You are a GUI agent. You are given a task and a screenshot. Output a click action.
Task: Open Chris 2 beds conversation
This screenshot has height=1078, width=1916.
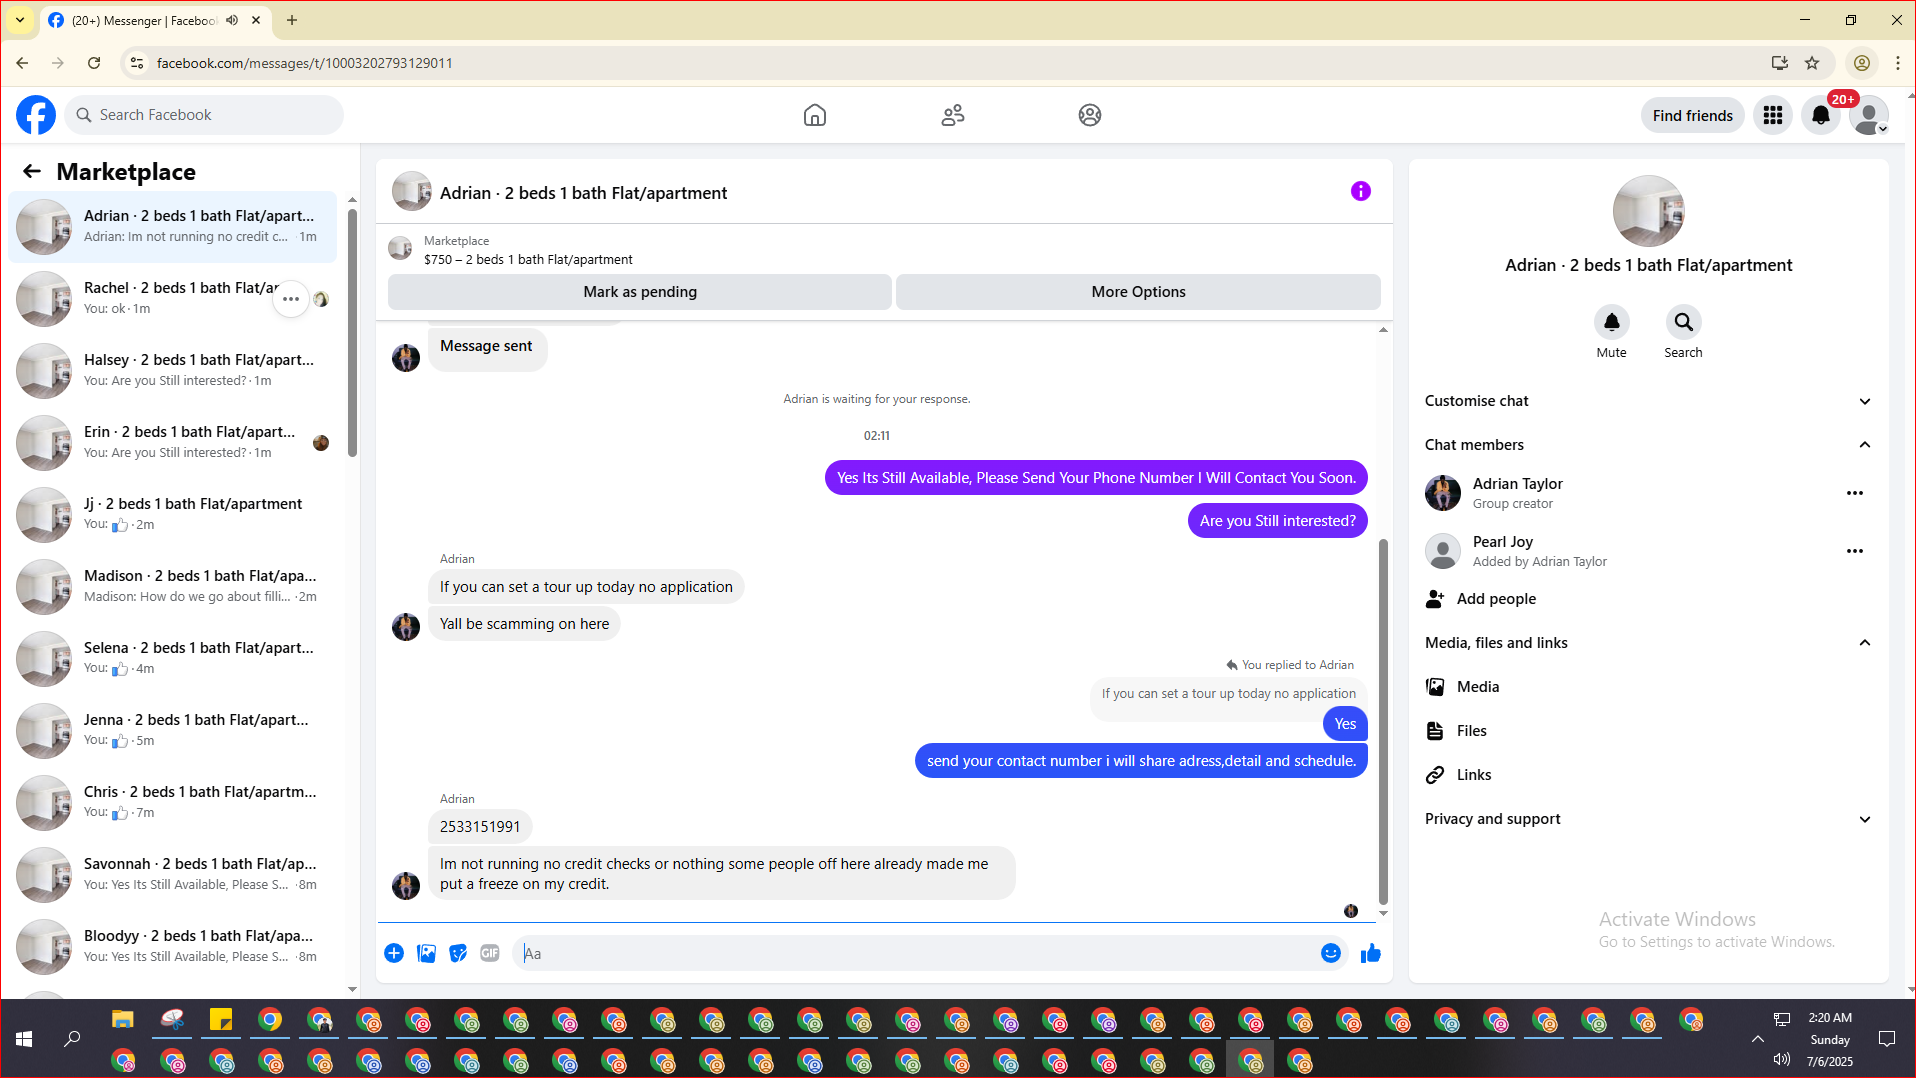click(173, 802)
